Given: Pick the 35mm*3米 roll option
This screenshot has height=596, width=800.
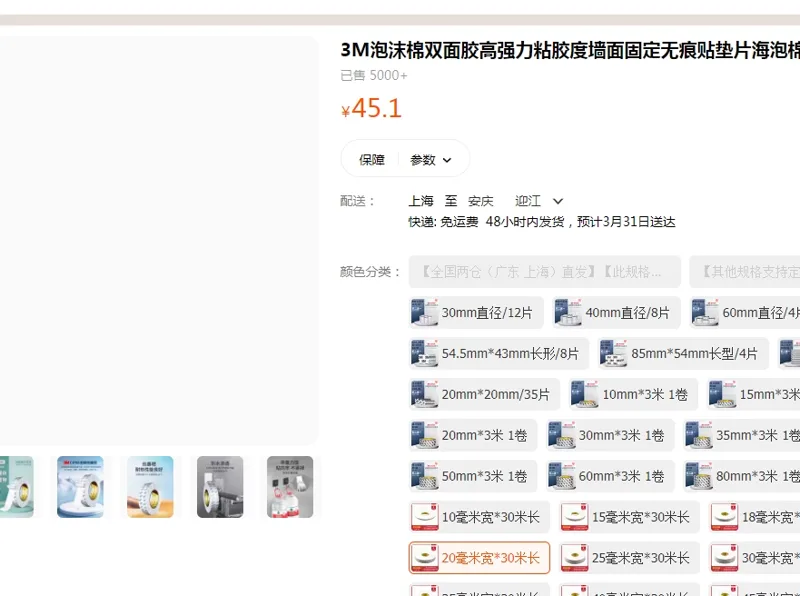Looking at the screenshot, I should (x=742, y=435).
